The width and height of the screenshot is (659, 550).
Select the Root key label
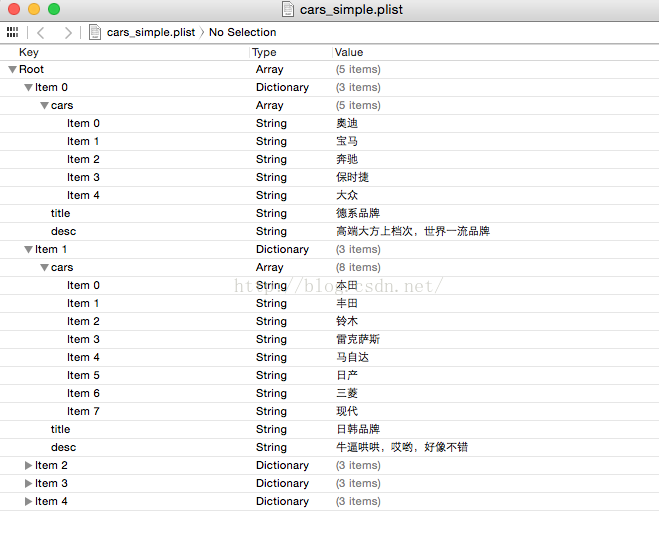[32, 69]
